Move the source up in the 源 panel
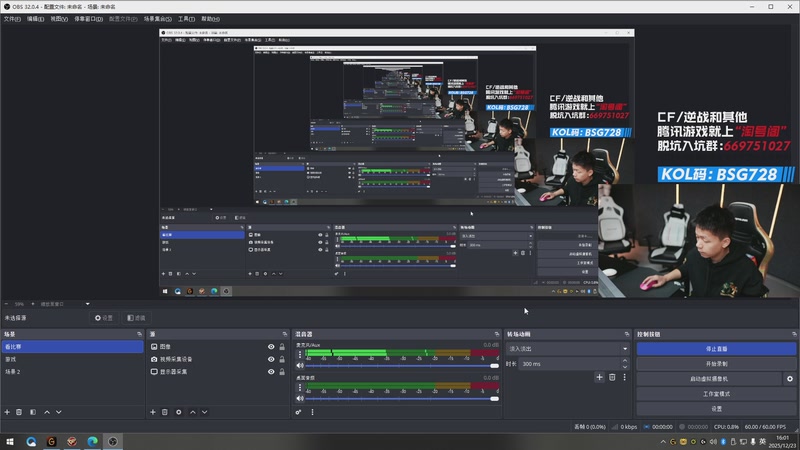The image size is (800, 450). pos(193,412)
